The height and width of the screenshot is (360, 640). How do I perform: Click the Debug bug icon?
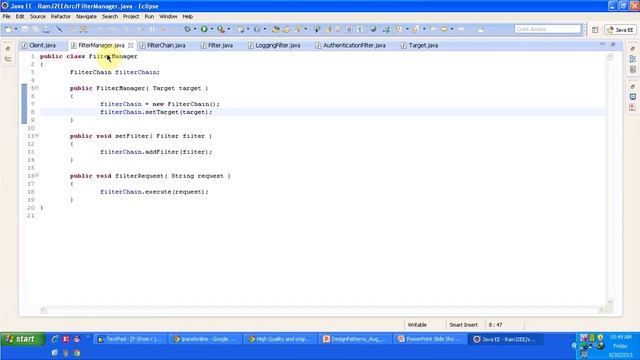tap(187, 29)
